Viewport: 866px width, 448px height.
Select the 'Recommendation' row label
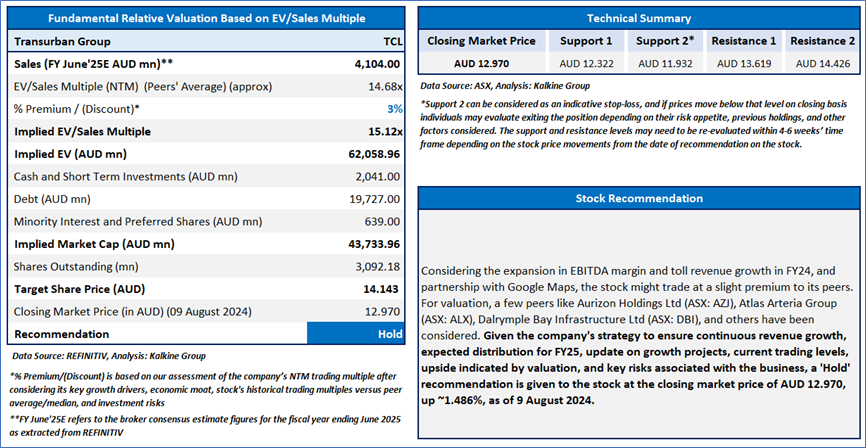61,334
